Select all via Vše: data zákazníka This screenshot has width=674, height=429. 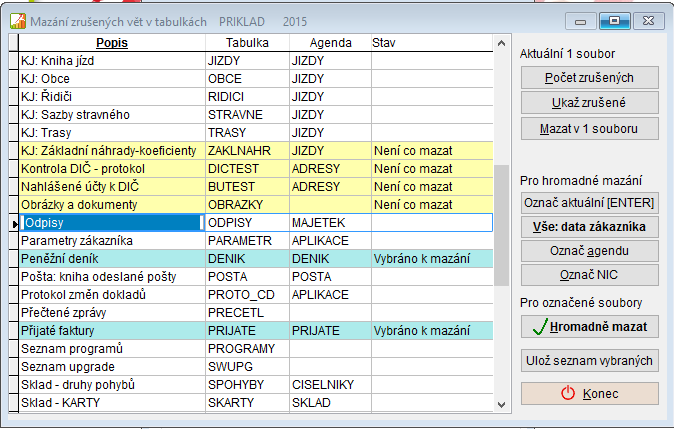(x=589, y=227)
